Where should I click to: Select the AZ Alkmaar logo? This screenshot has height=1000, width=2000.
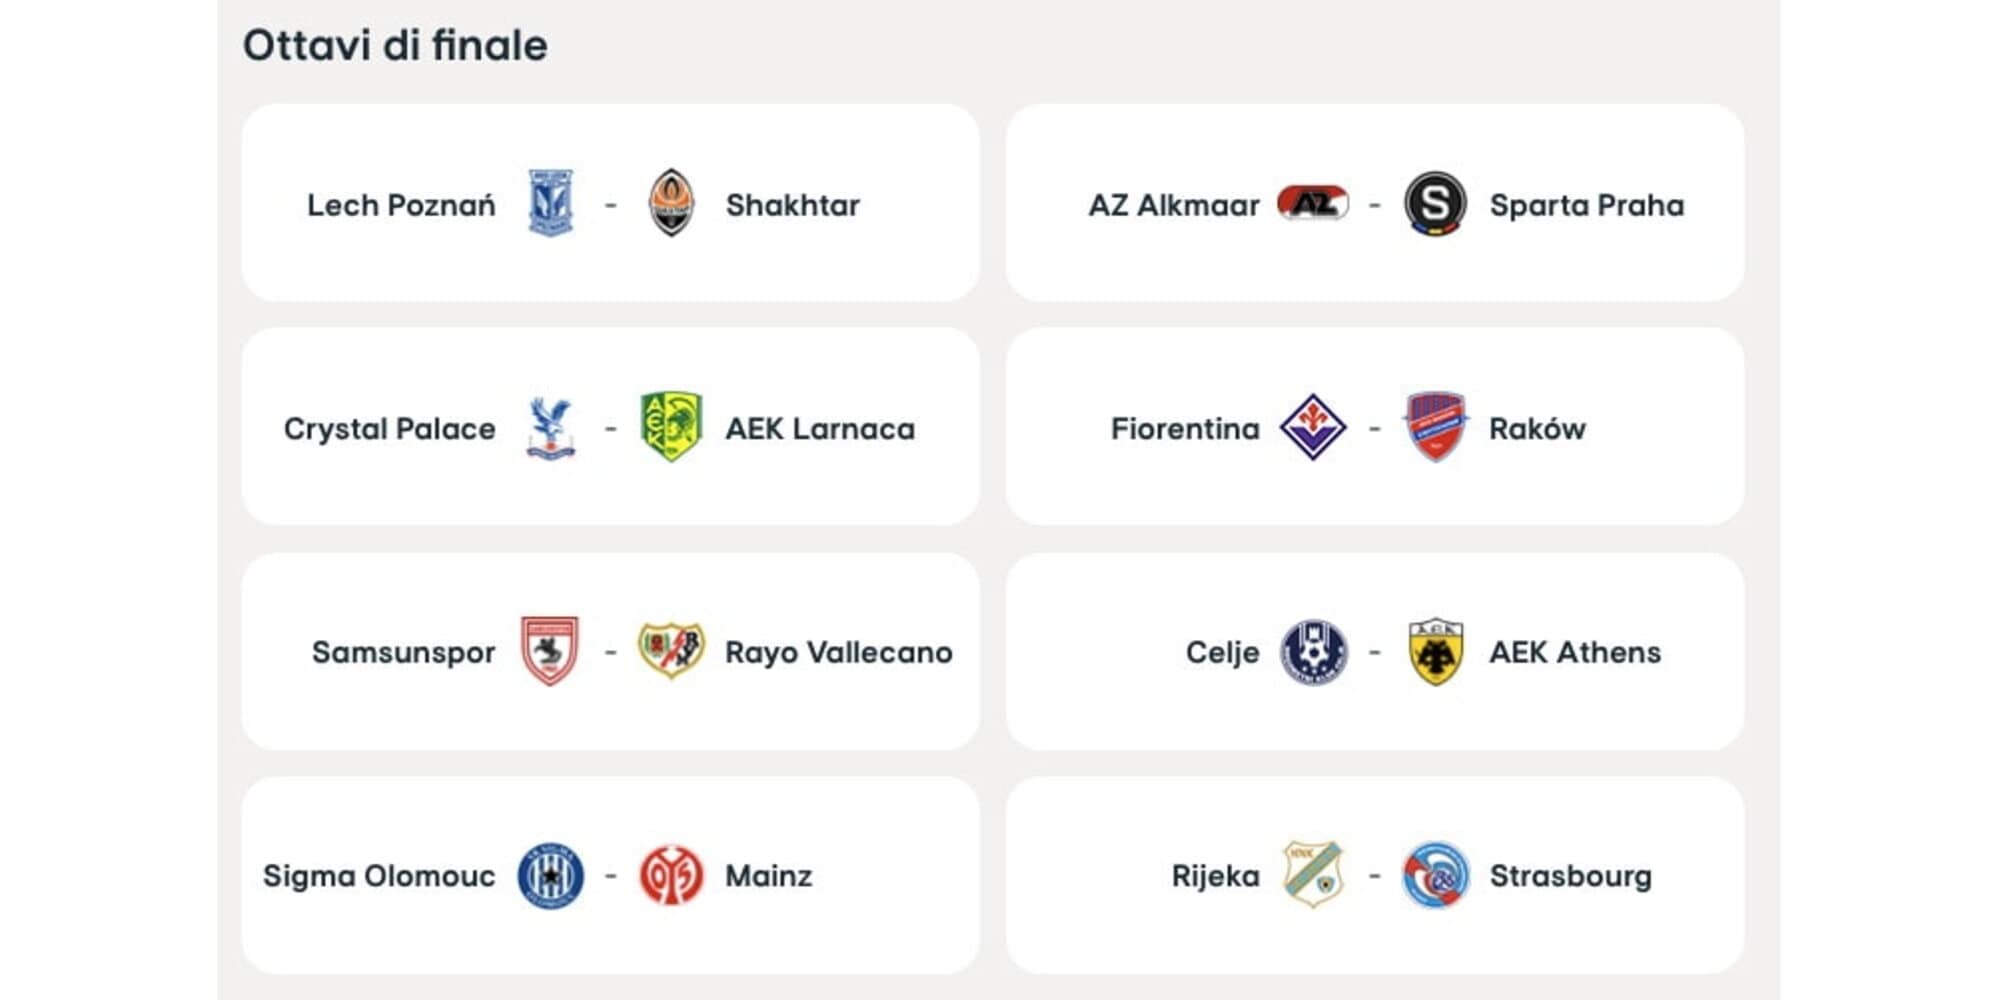[1312, 203]
